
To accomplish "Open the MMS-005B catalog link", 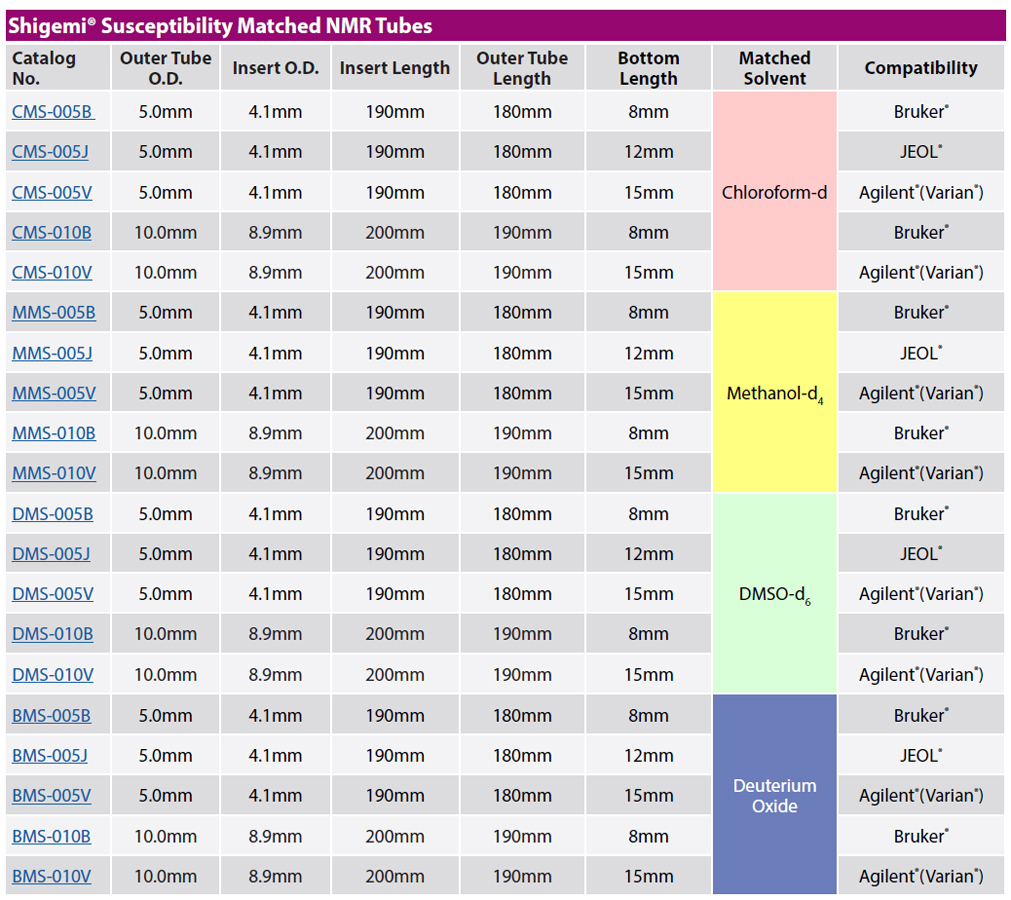I will (54, 312).
